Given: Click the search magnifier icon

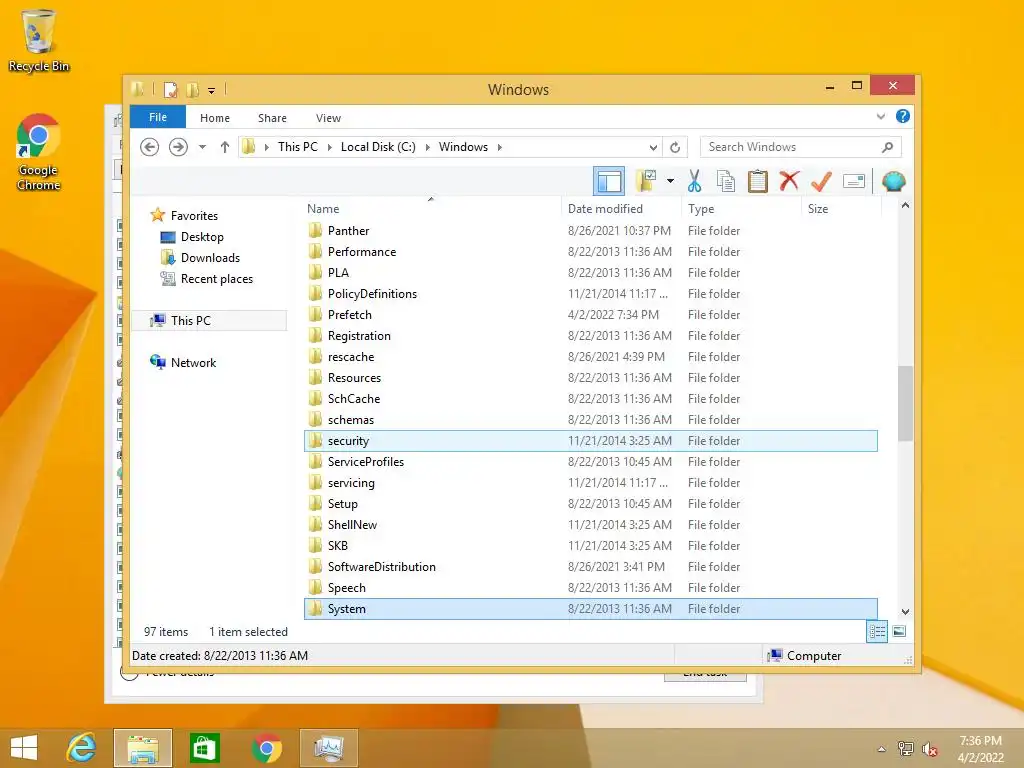Looking at the screenshot, I should pos(887,147).
